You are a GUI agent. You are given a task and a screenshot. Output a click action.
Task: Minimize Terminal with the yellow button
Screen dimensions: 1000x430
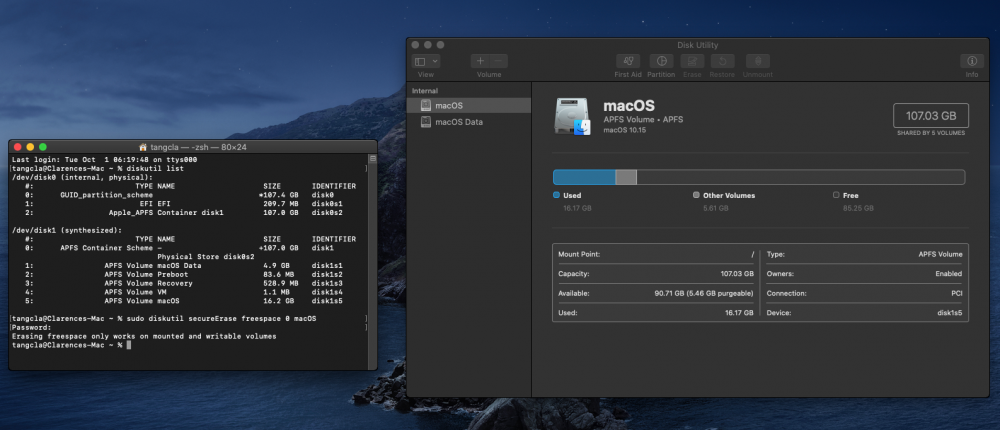coord(30,147)
